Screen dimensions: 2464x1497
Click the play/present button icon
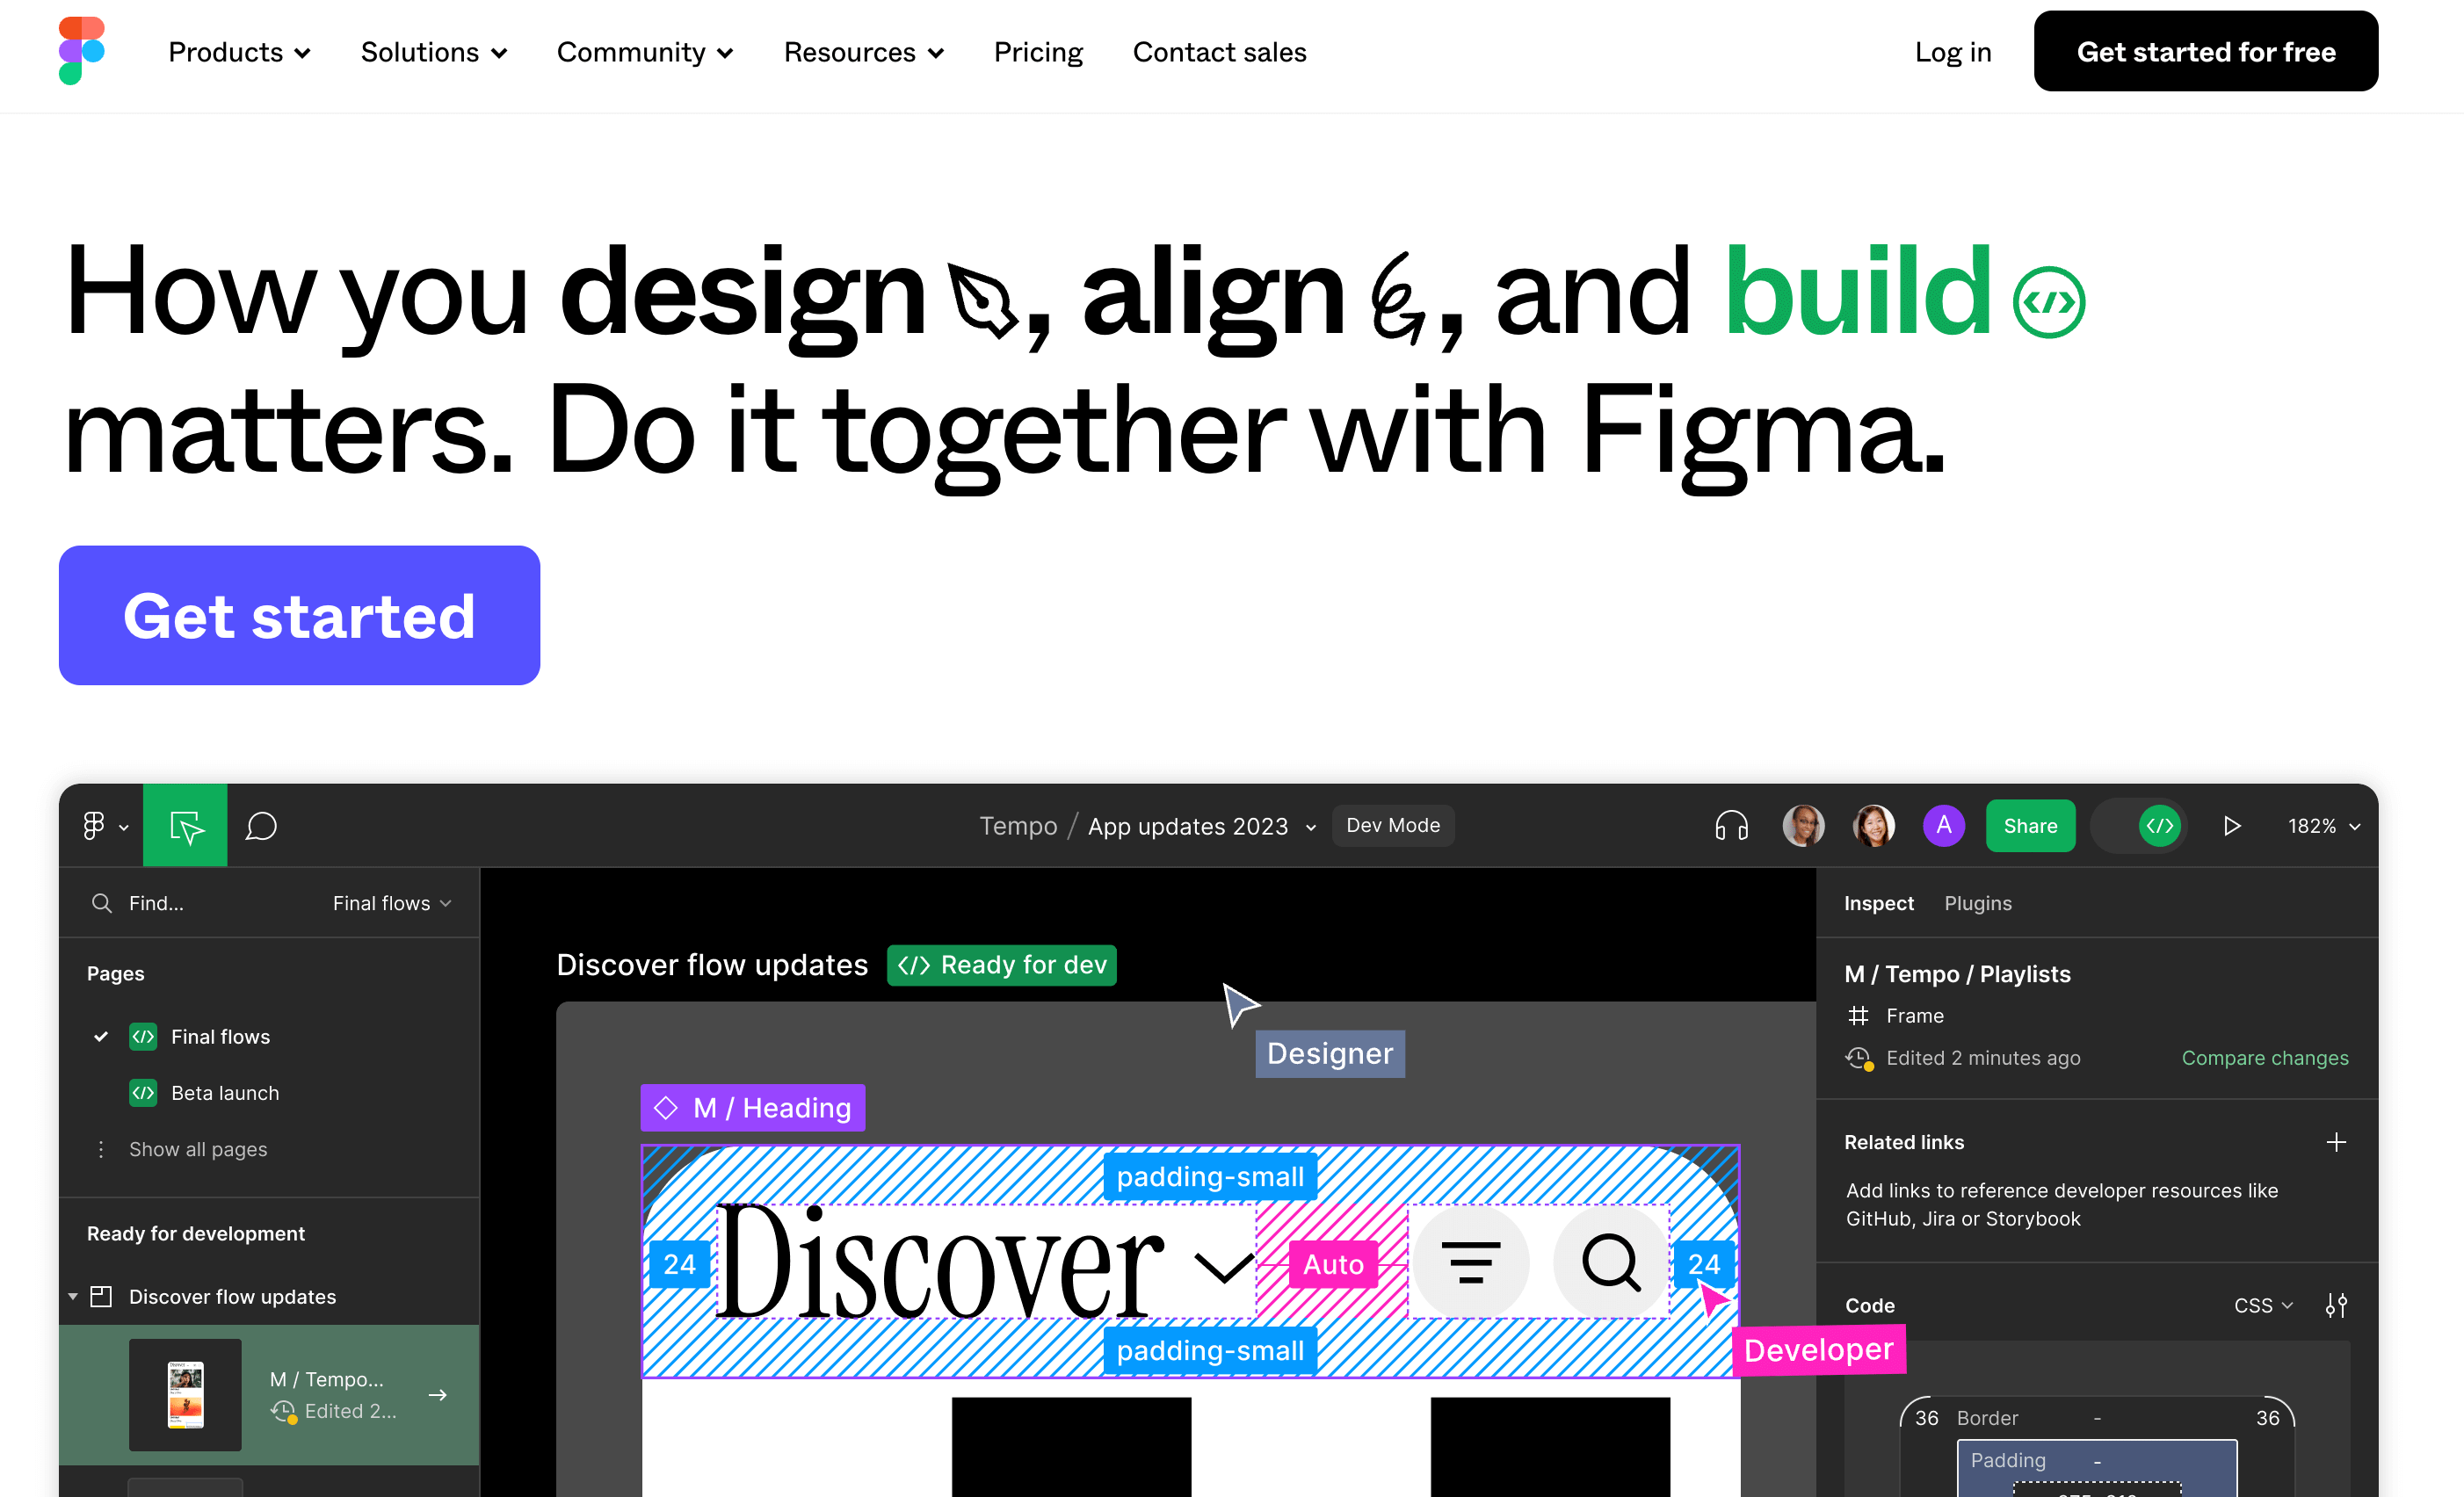[x=2232, y=825]
